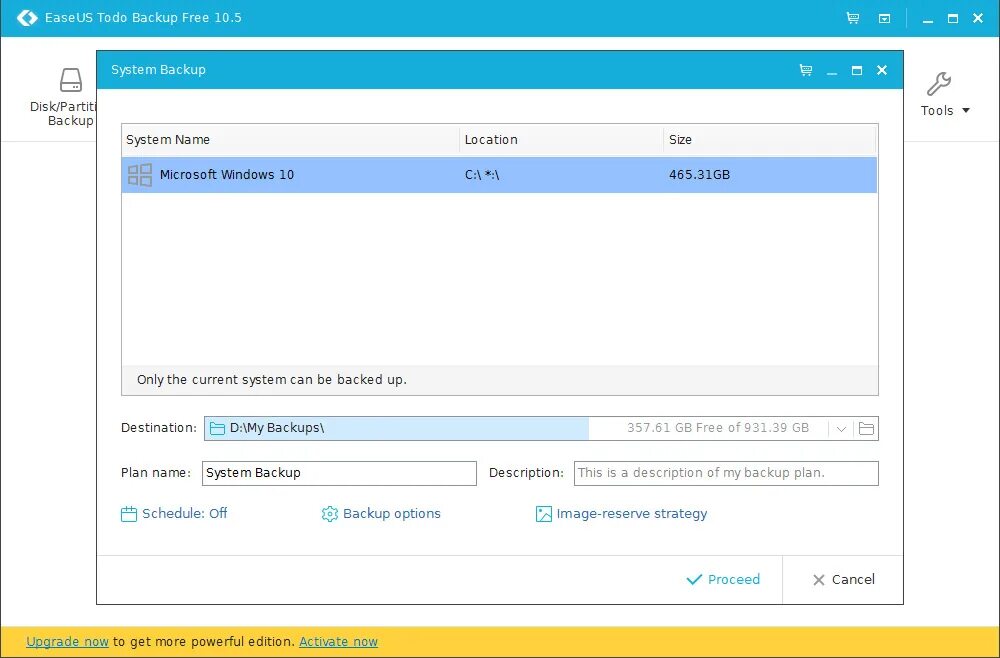Click the folder icon before D:\My Backups\

[217, 428]
